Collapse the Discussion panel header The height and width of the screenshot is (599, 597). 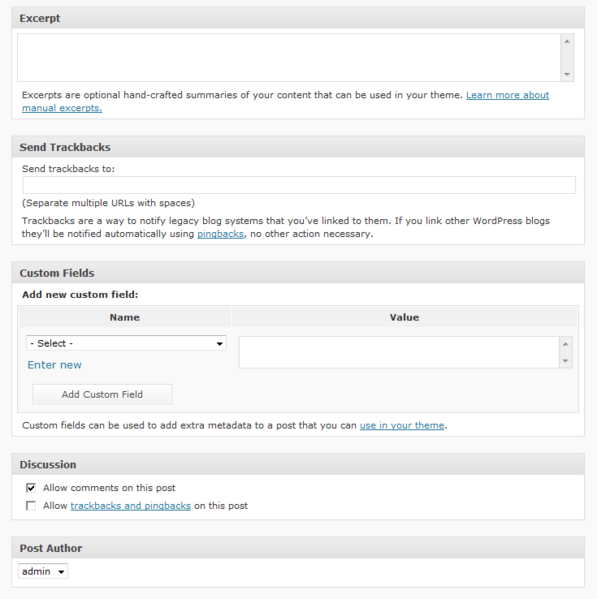click(x=298, y=465)
